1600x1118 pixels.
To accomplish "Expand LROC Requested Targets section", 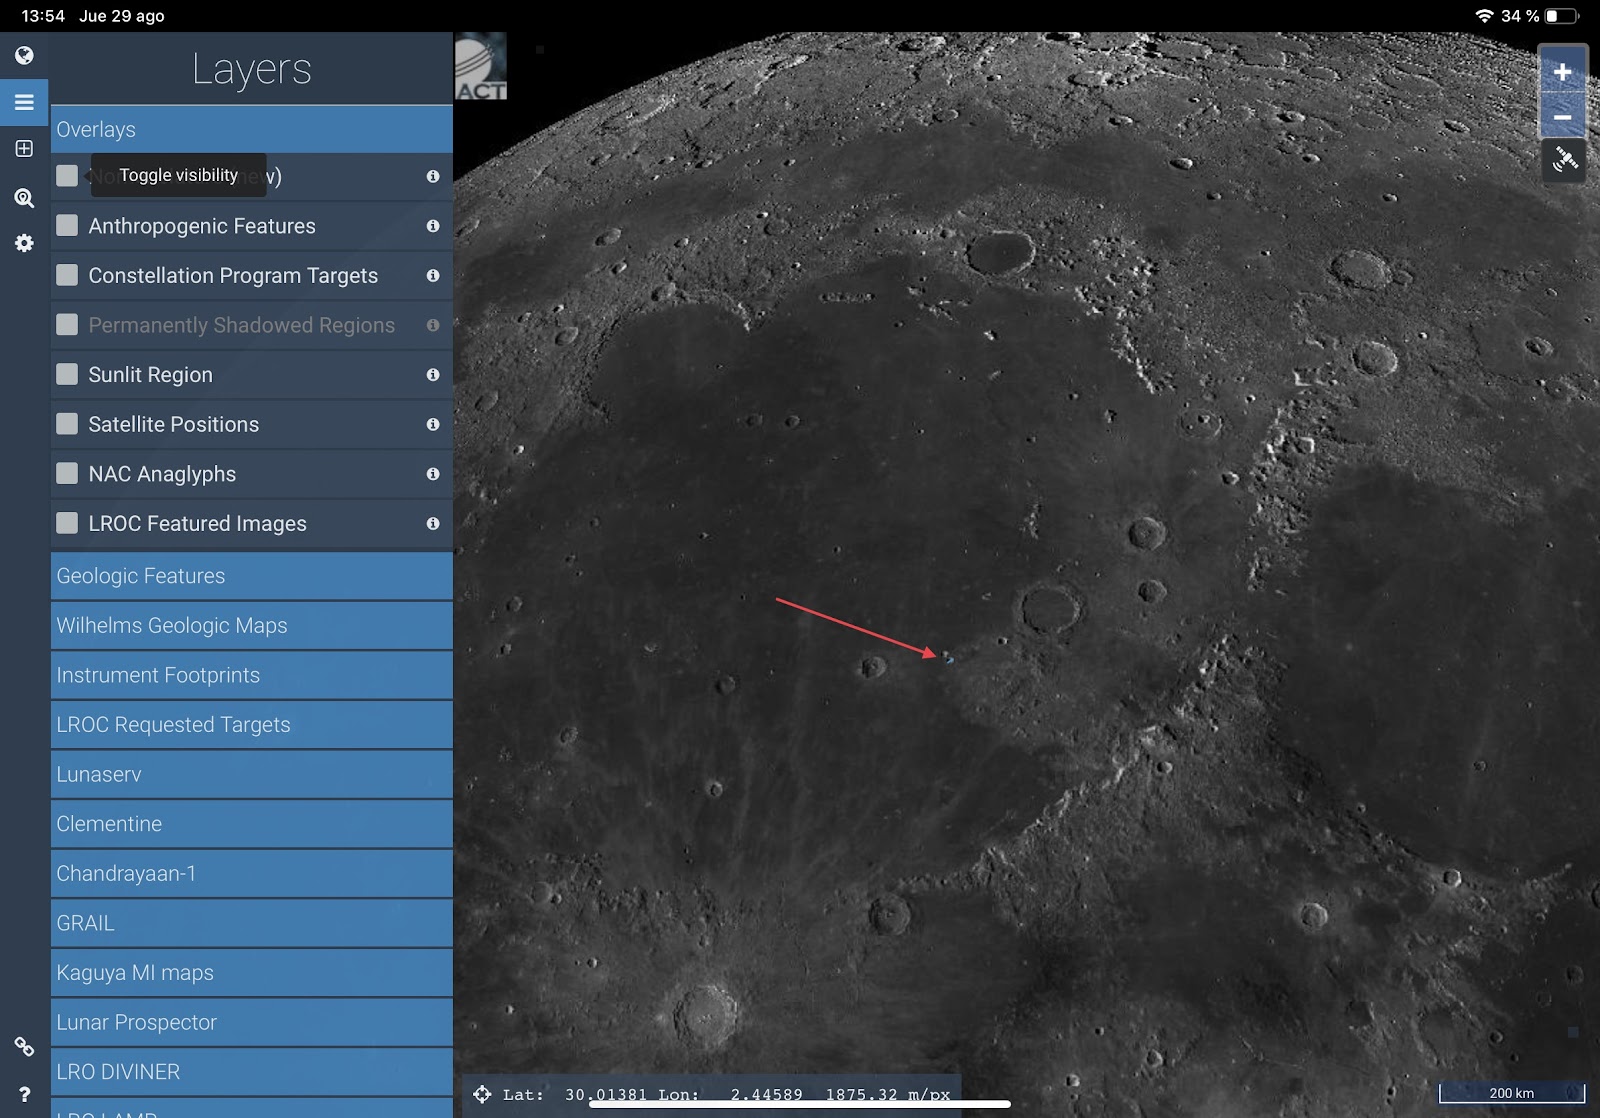I will pyautogui.click(x=252, y=724).
